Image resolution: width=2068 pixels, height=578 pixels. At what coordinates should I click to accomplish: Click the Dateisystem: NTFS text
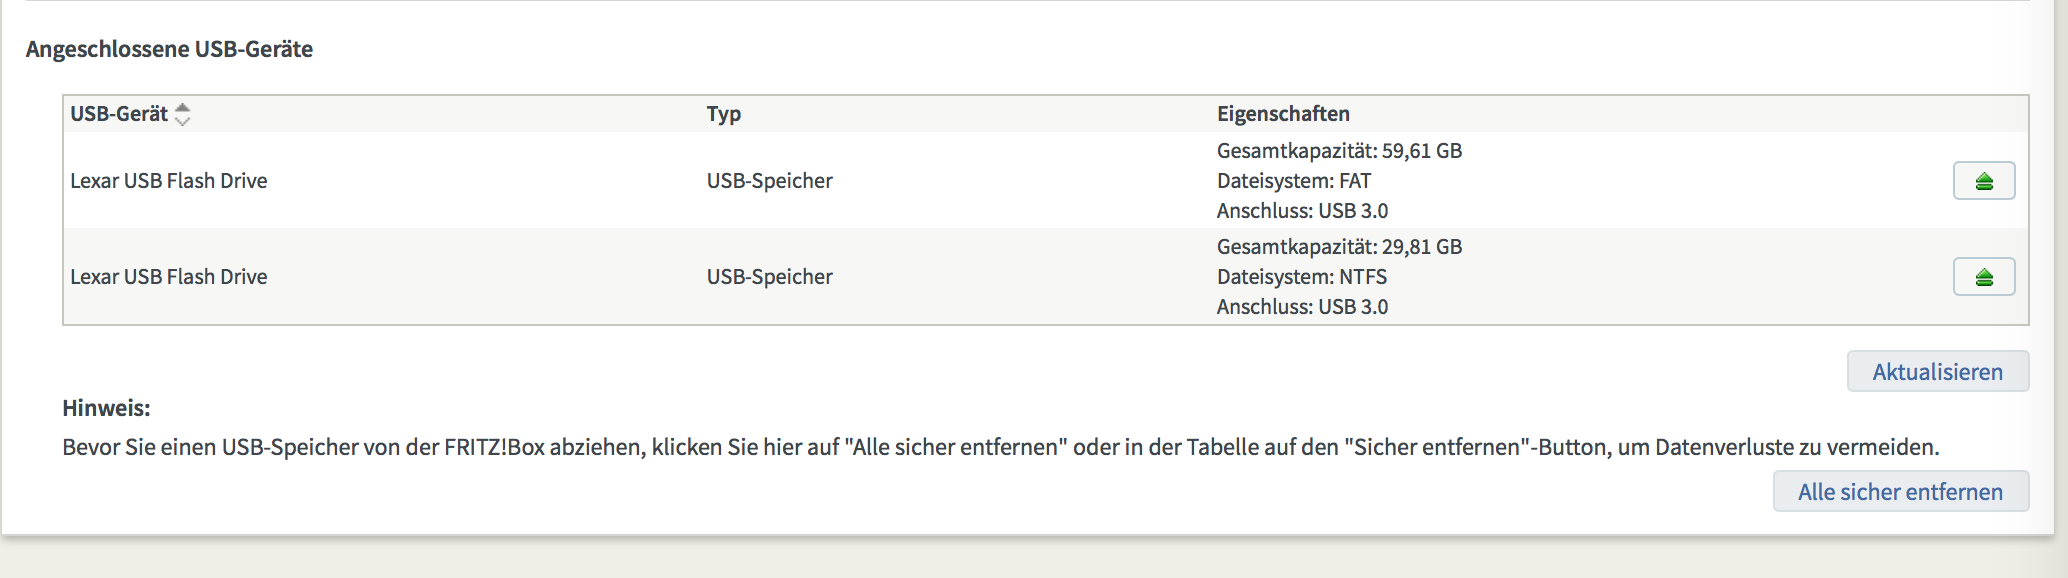click(1302, 277)
